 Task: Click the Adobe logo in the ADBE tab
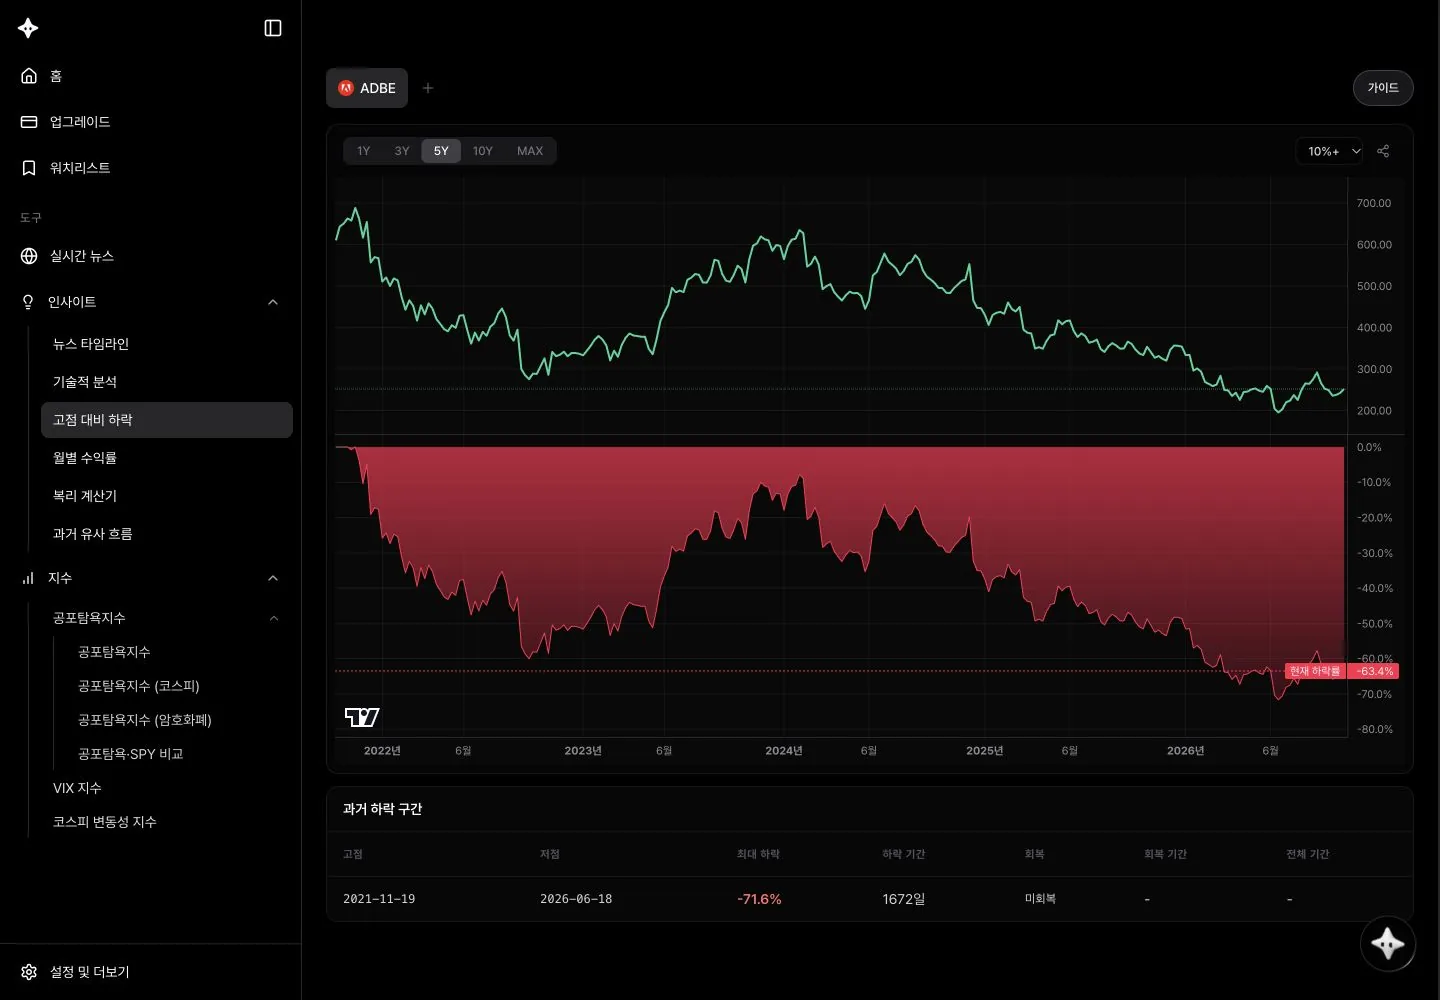(346, 88)
